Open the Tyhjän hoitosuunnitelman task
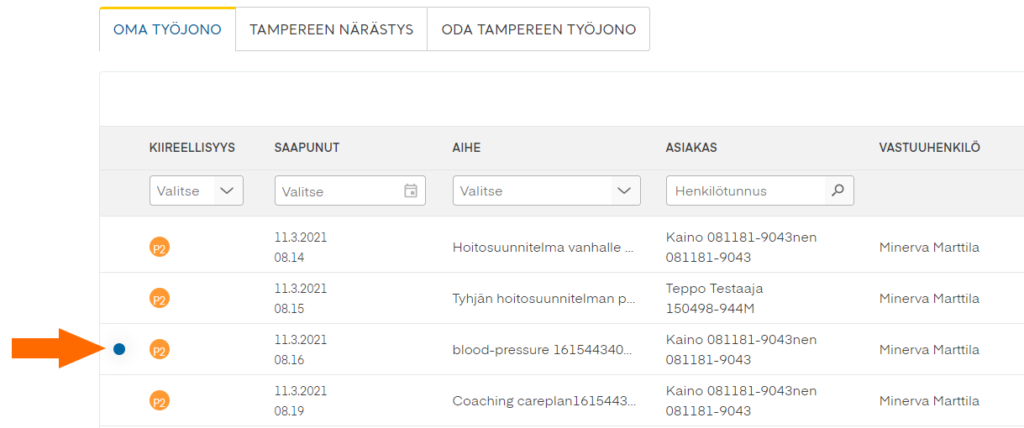Image resolution: width=1024 pixels, height=428 pixels. tap(543, 298)
